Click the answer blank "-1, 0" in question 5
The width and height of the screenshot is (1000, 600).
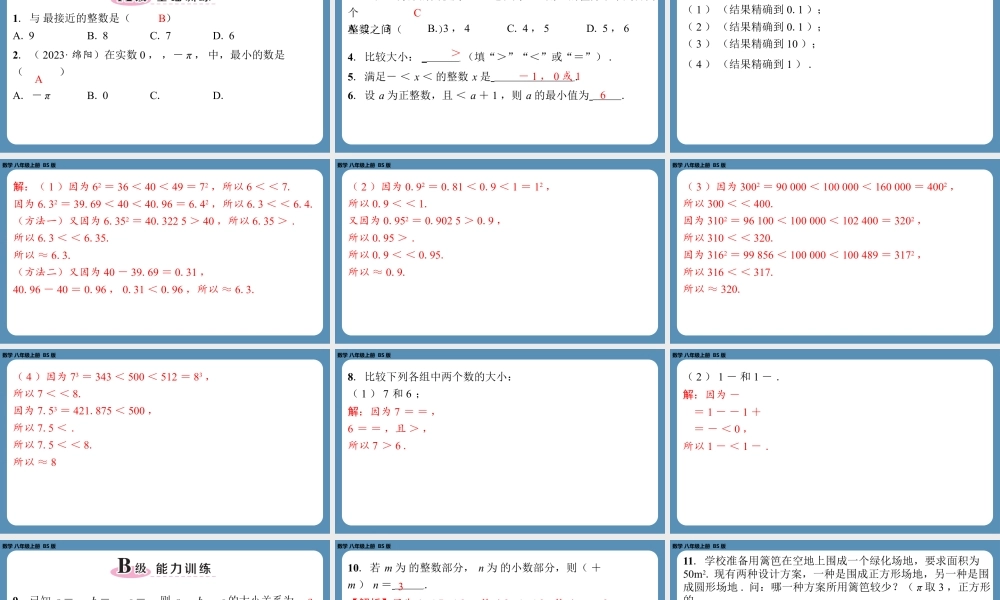click(540, 76)
